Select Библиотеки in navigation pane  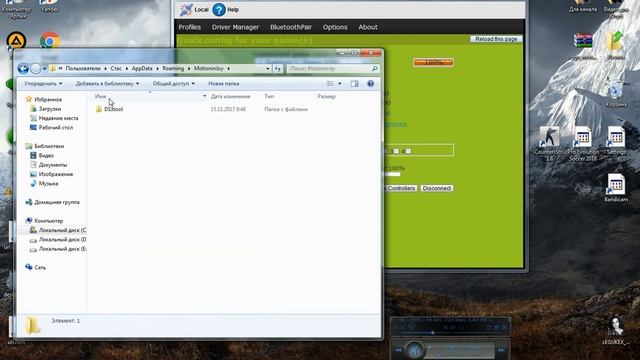[45, 146]
